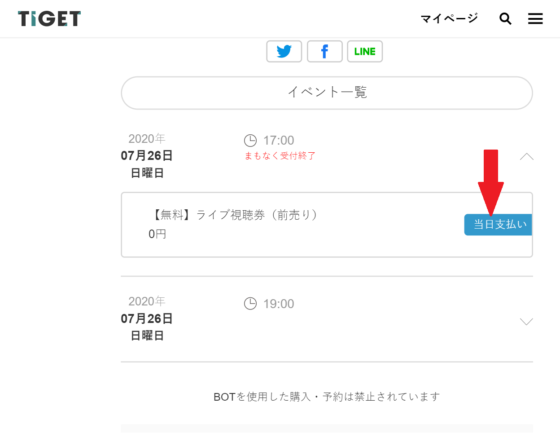Click the 07月26日 date of 19:00 event

point(147,318)
